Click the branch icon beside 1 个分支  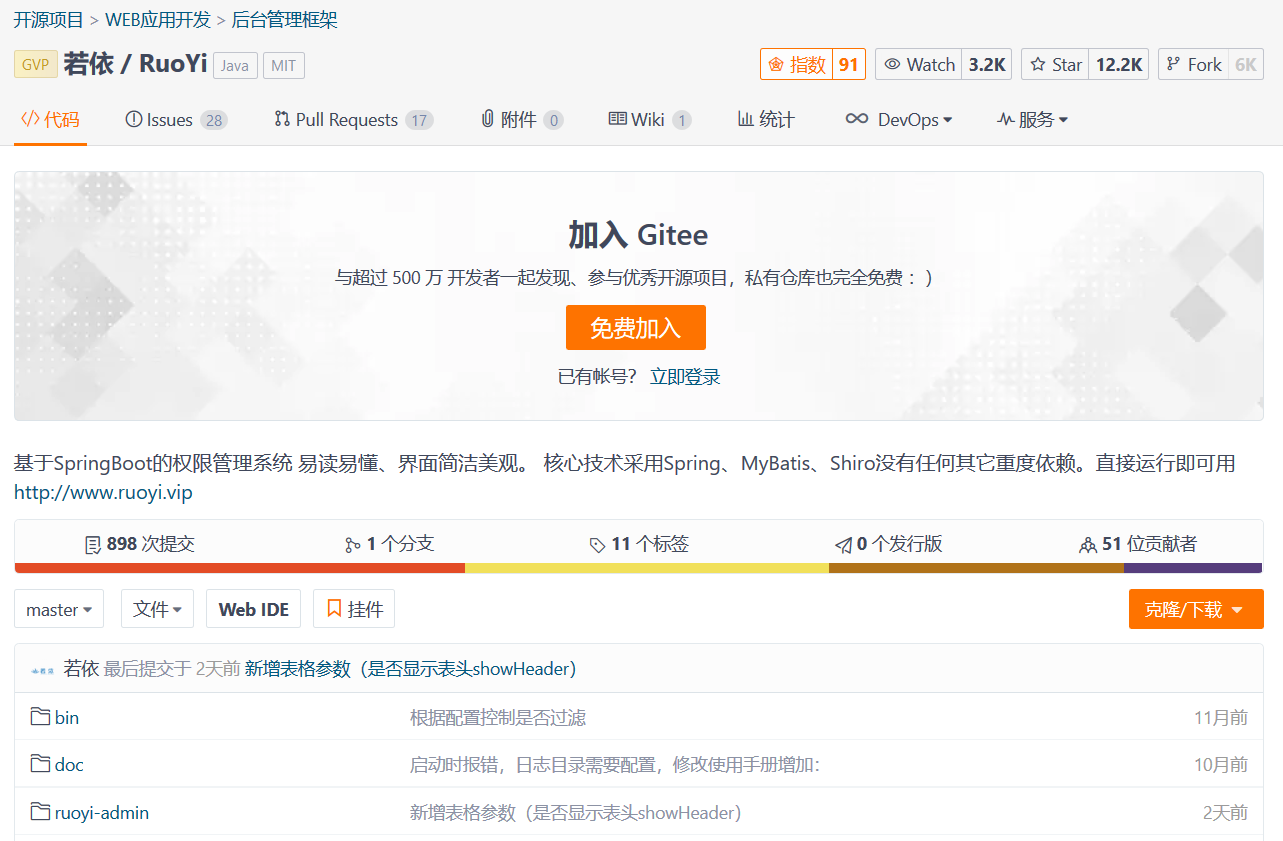click(x=352, y=545)
